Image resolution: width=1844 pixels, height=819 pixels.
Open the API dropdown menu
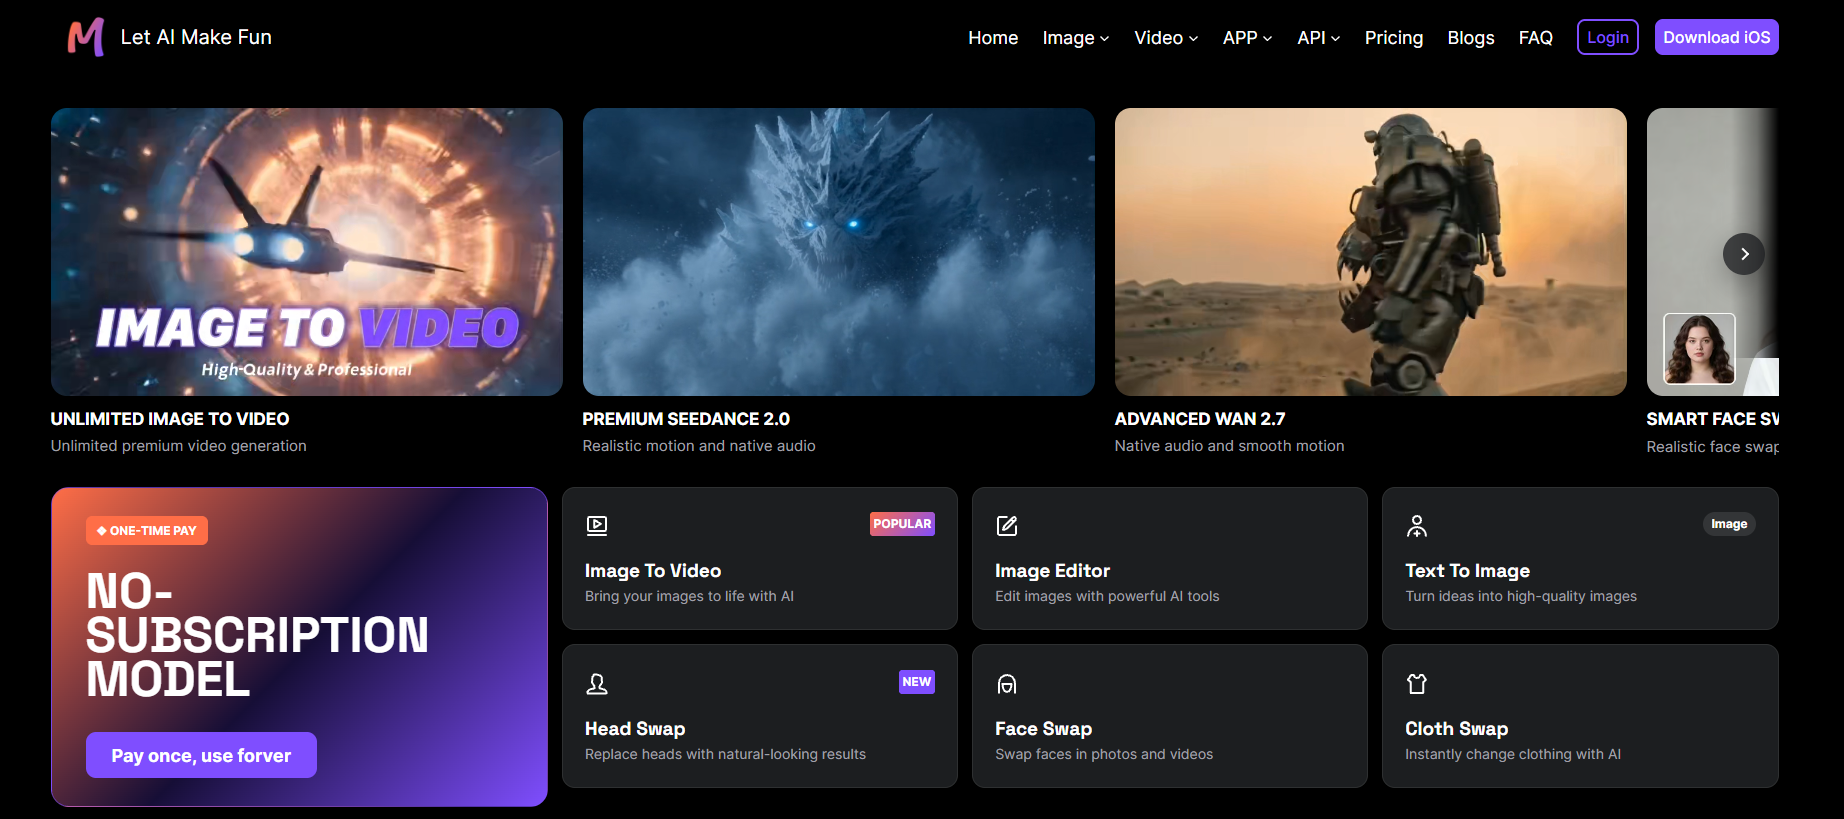point(1319,38)
